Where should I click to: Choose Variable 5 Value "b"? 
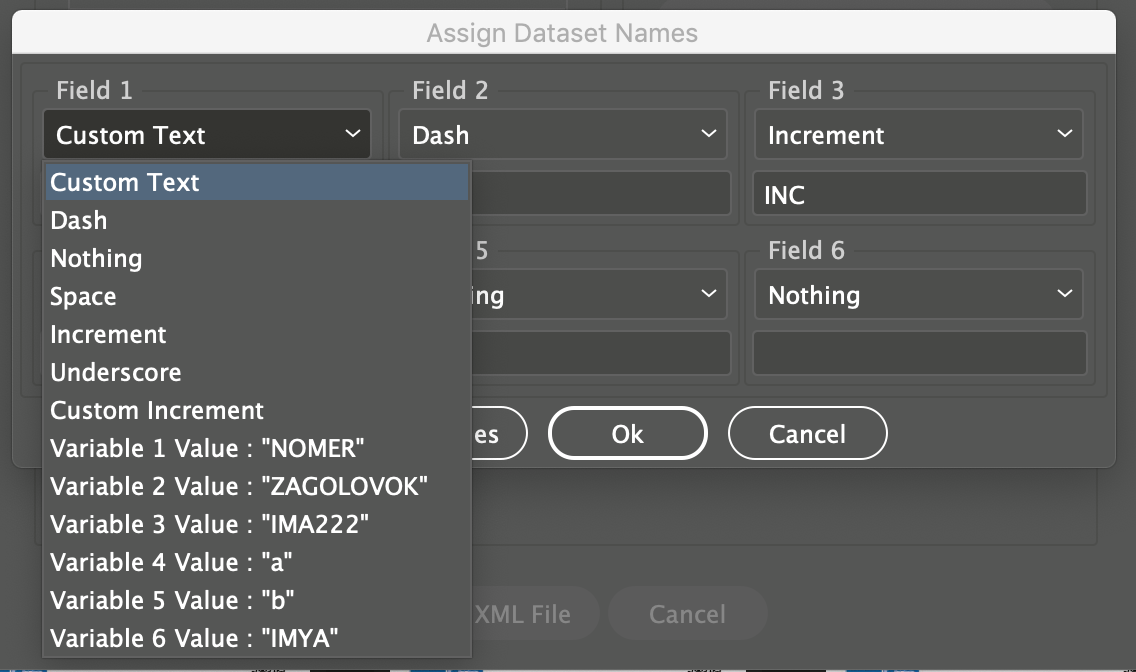(x=172, y=601)
